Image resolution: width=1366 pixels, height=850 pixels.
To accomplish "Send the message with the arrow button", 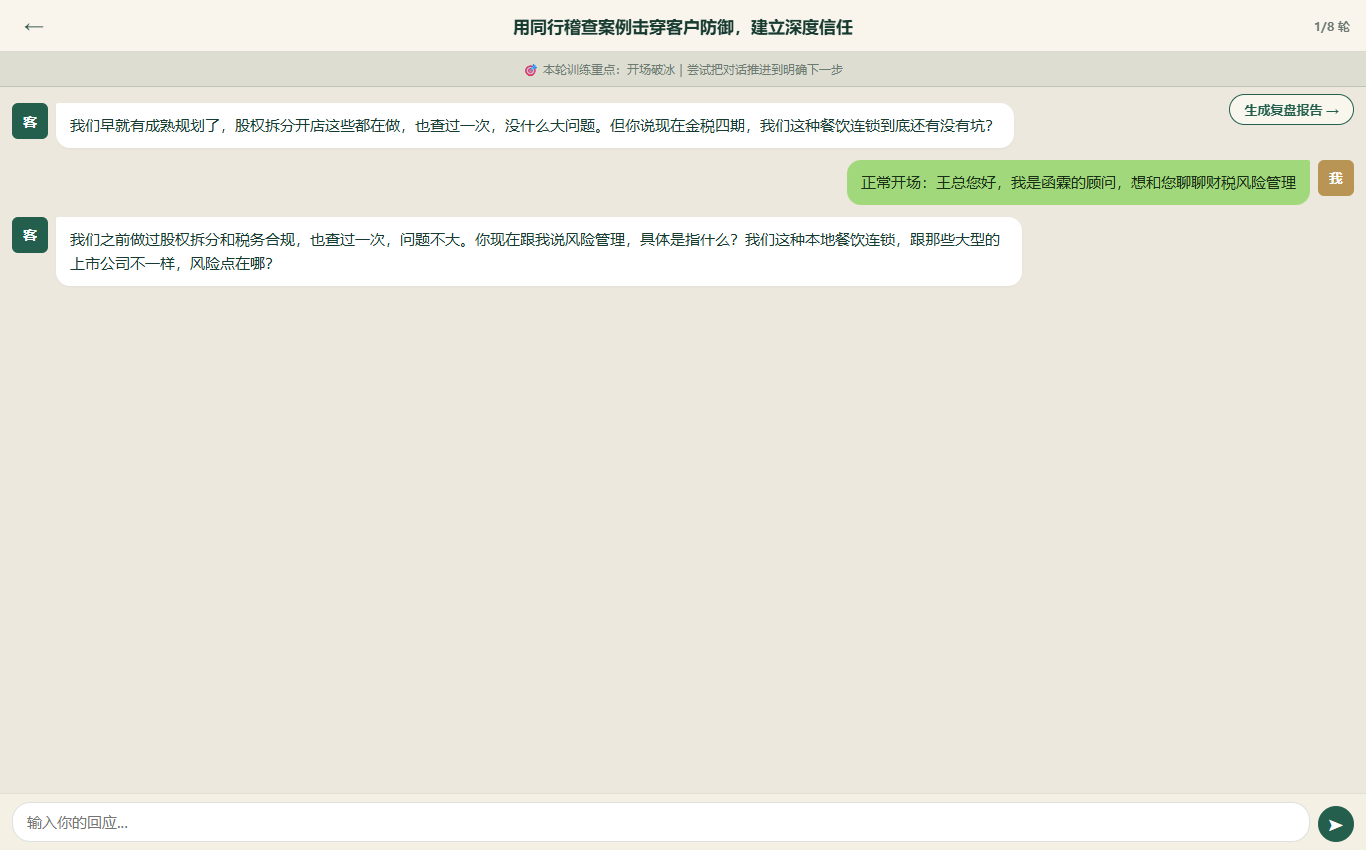I will click(x=1335, y=823).
